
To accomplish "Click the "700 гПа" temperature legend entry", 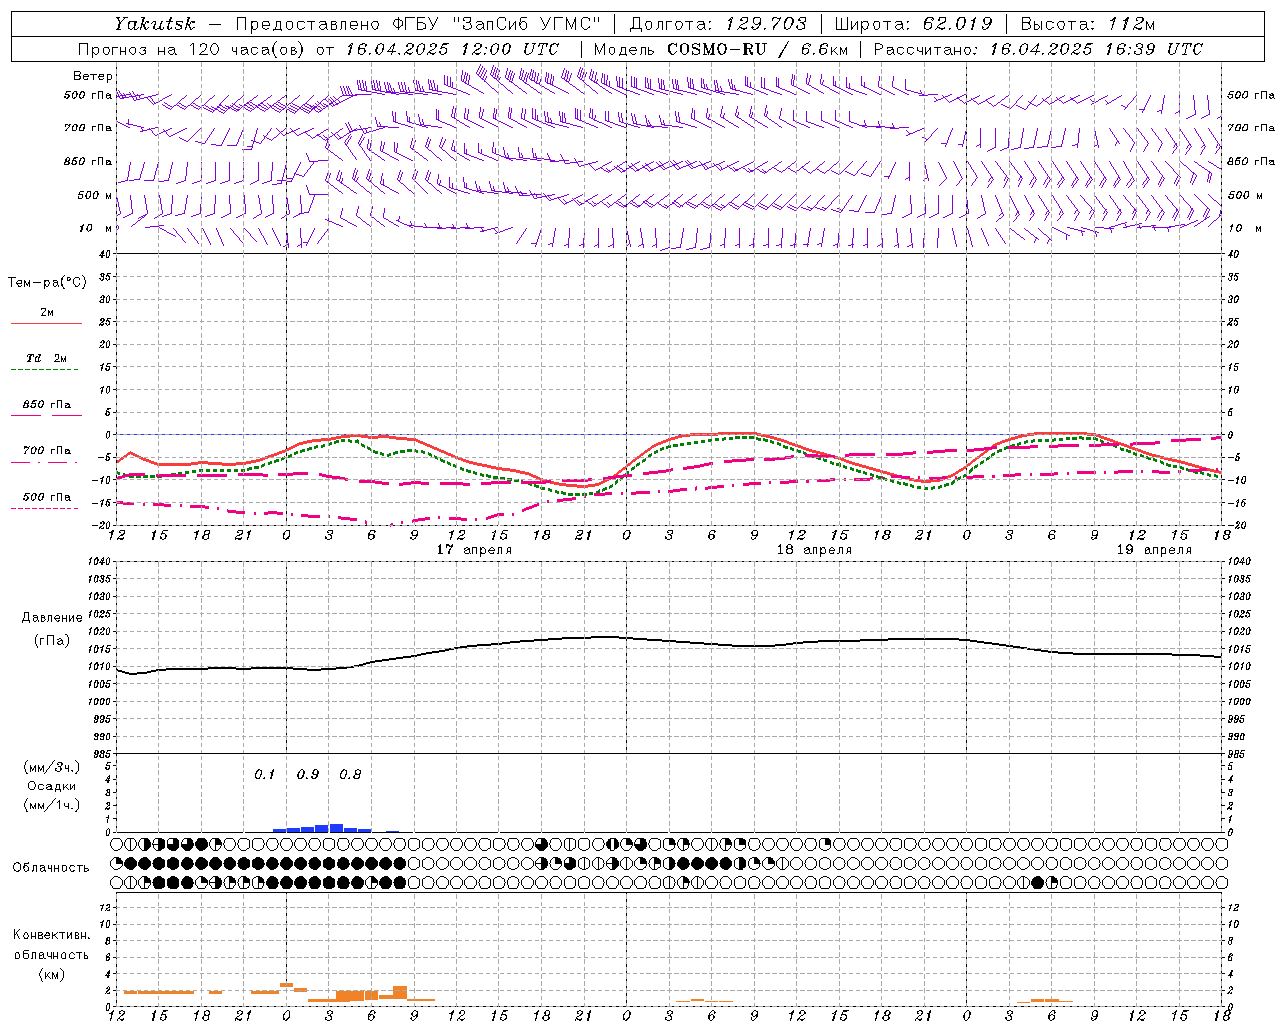I will click(x=46, y=451).
